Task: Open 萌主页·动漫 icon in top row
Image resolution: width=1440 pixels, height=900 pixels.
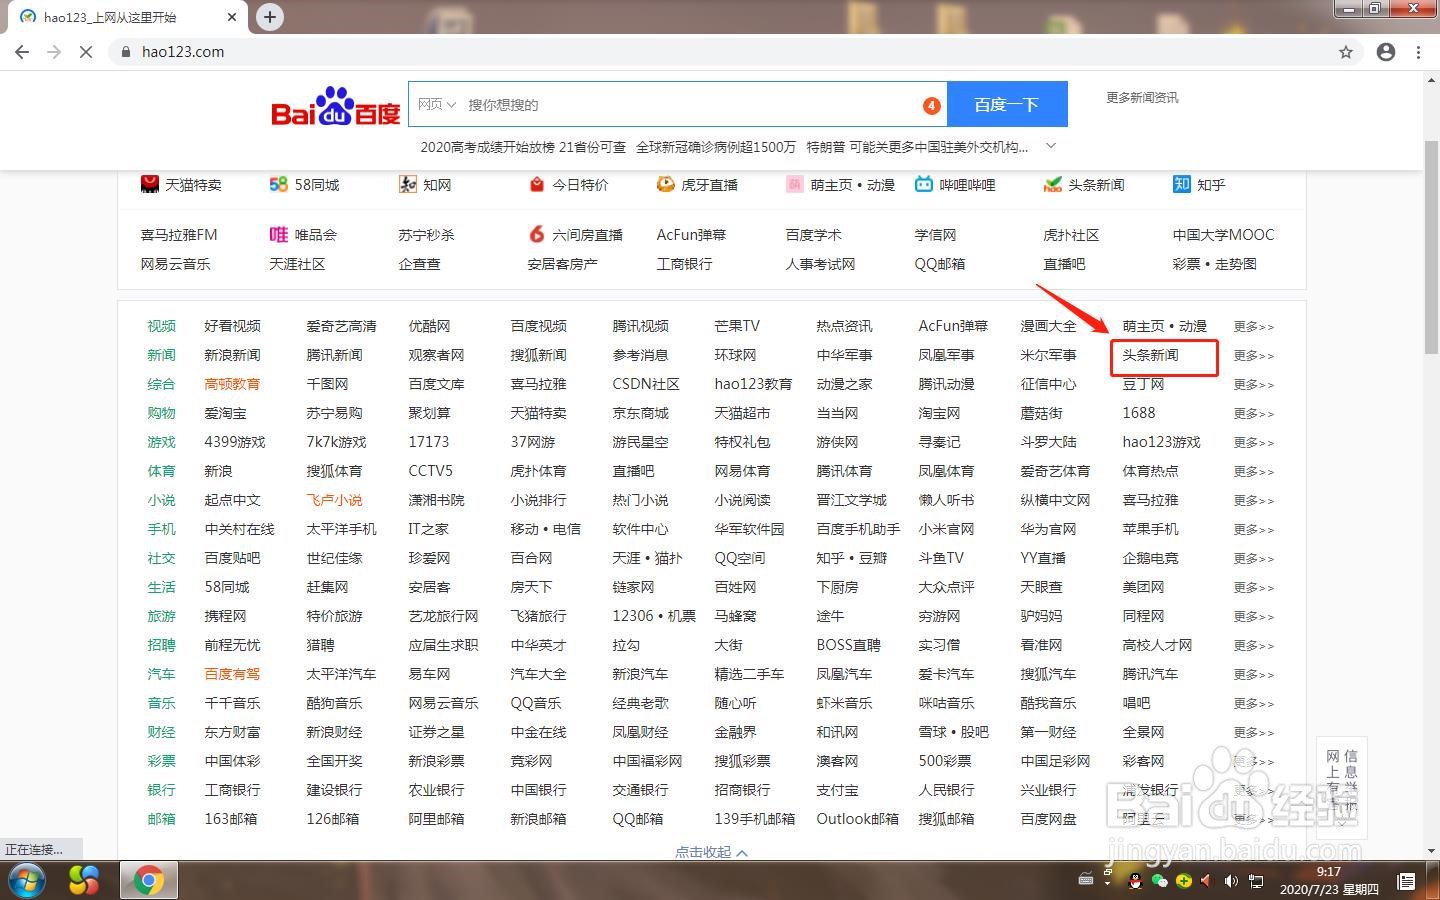Action: click(x=794, y=184)
